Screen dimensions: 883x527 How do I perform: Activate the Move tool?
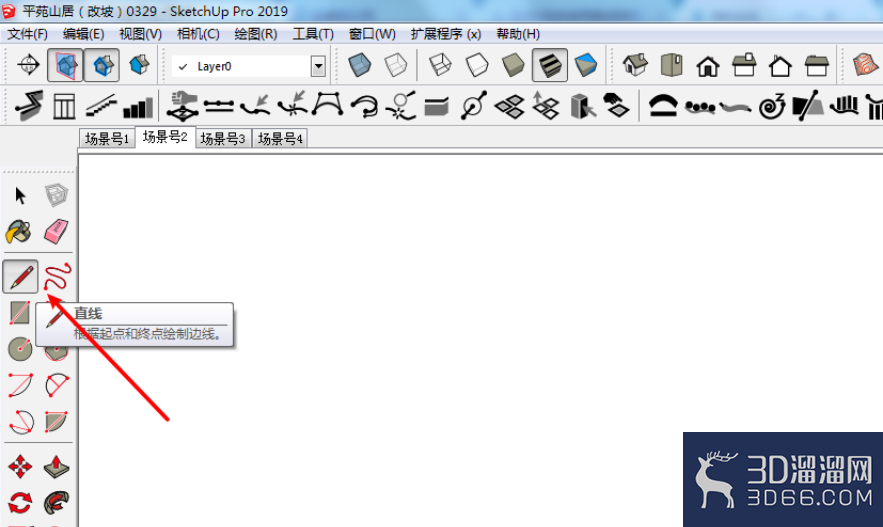(20, 467)
